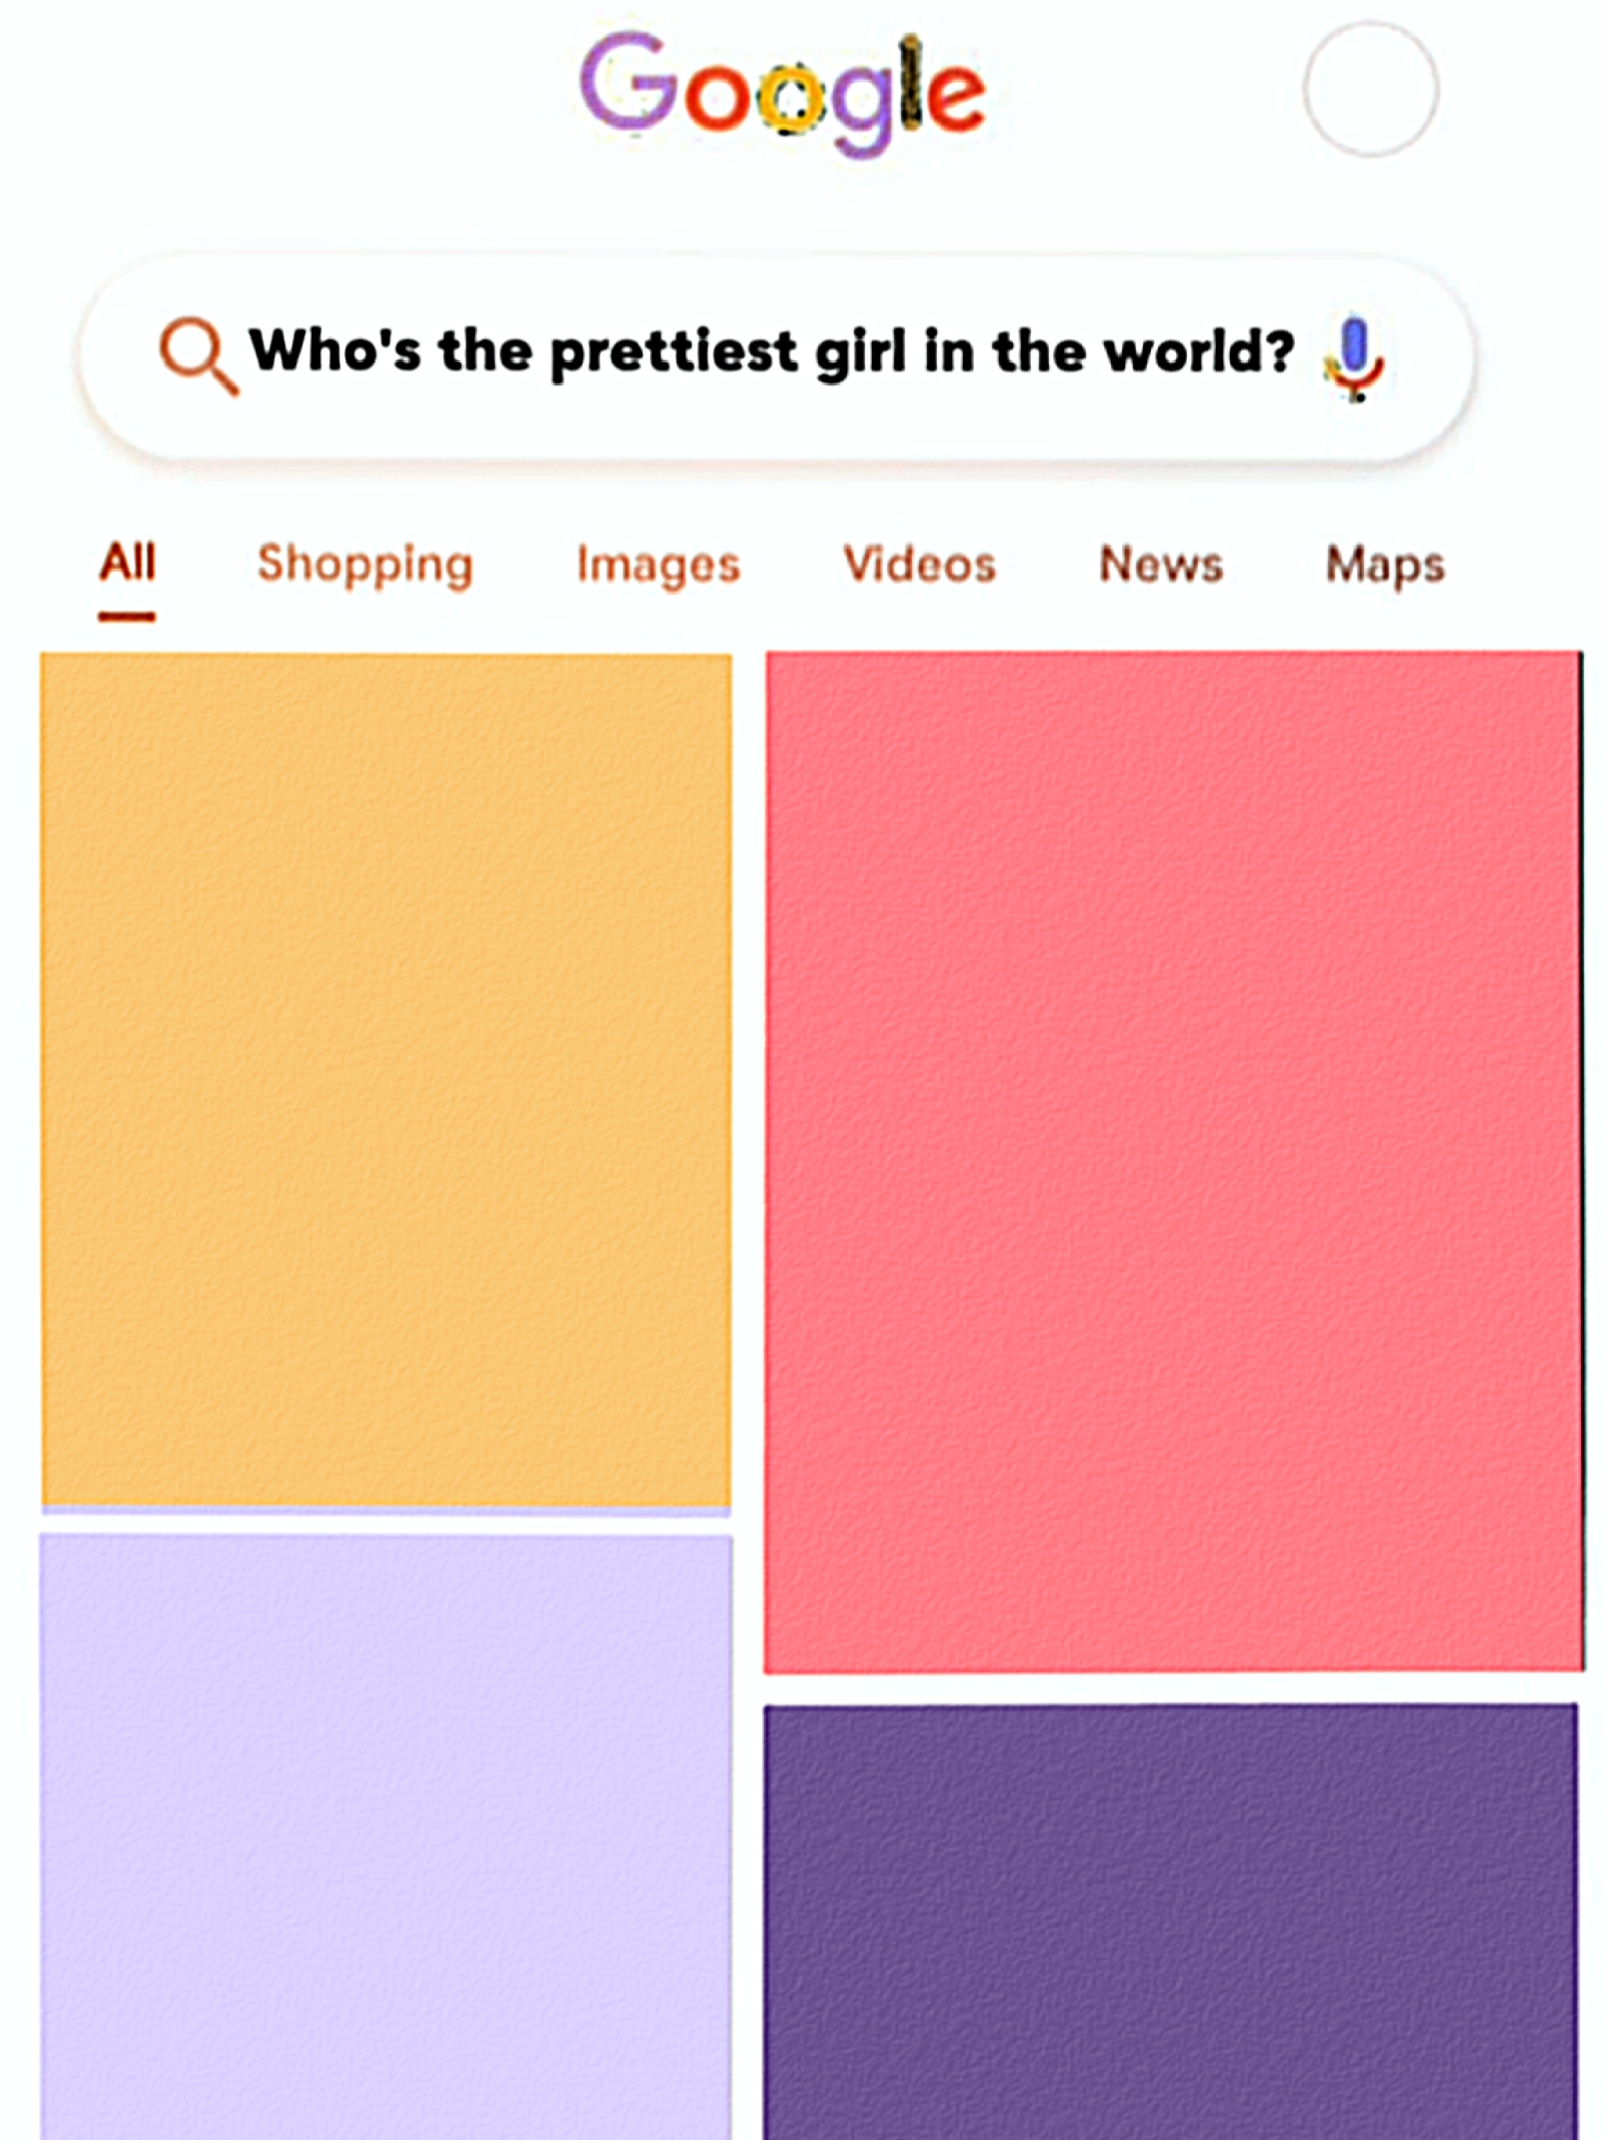Open the orange image result
The image size is (1604, 2140).
click(386, 1080)
